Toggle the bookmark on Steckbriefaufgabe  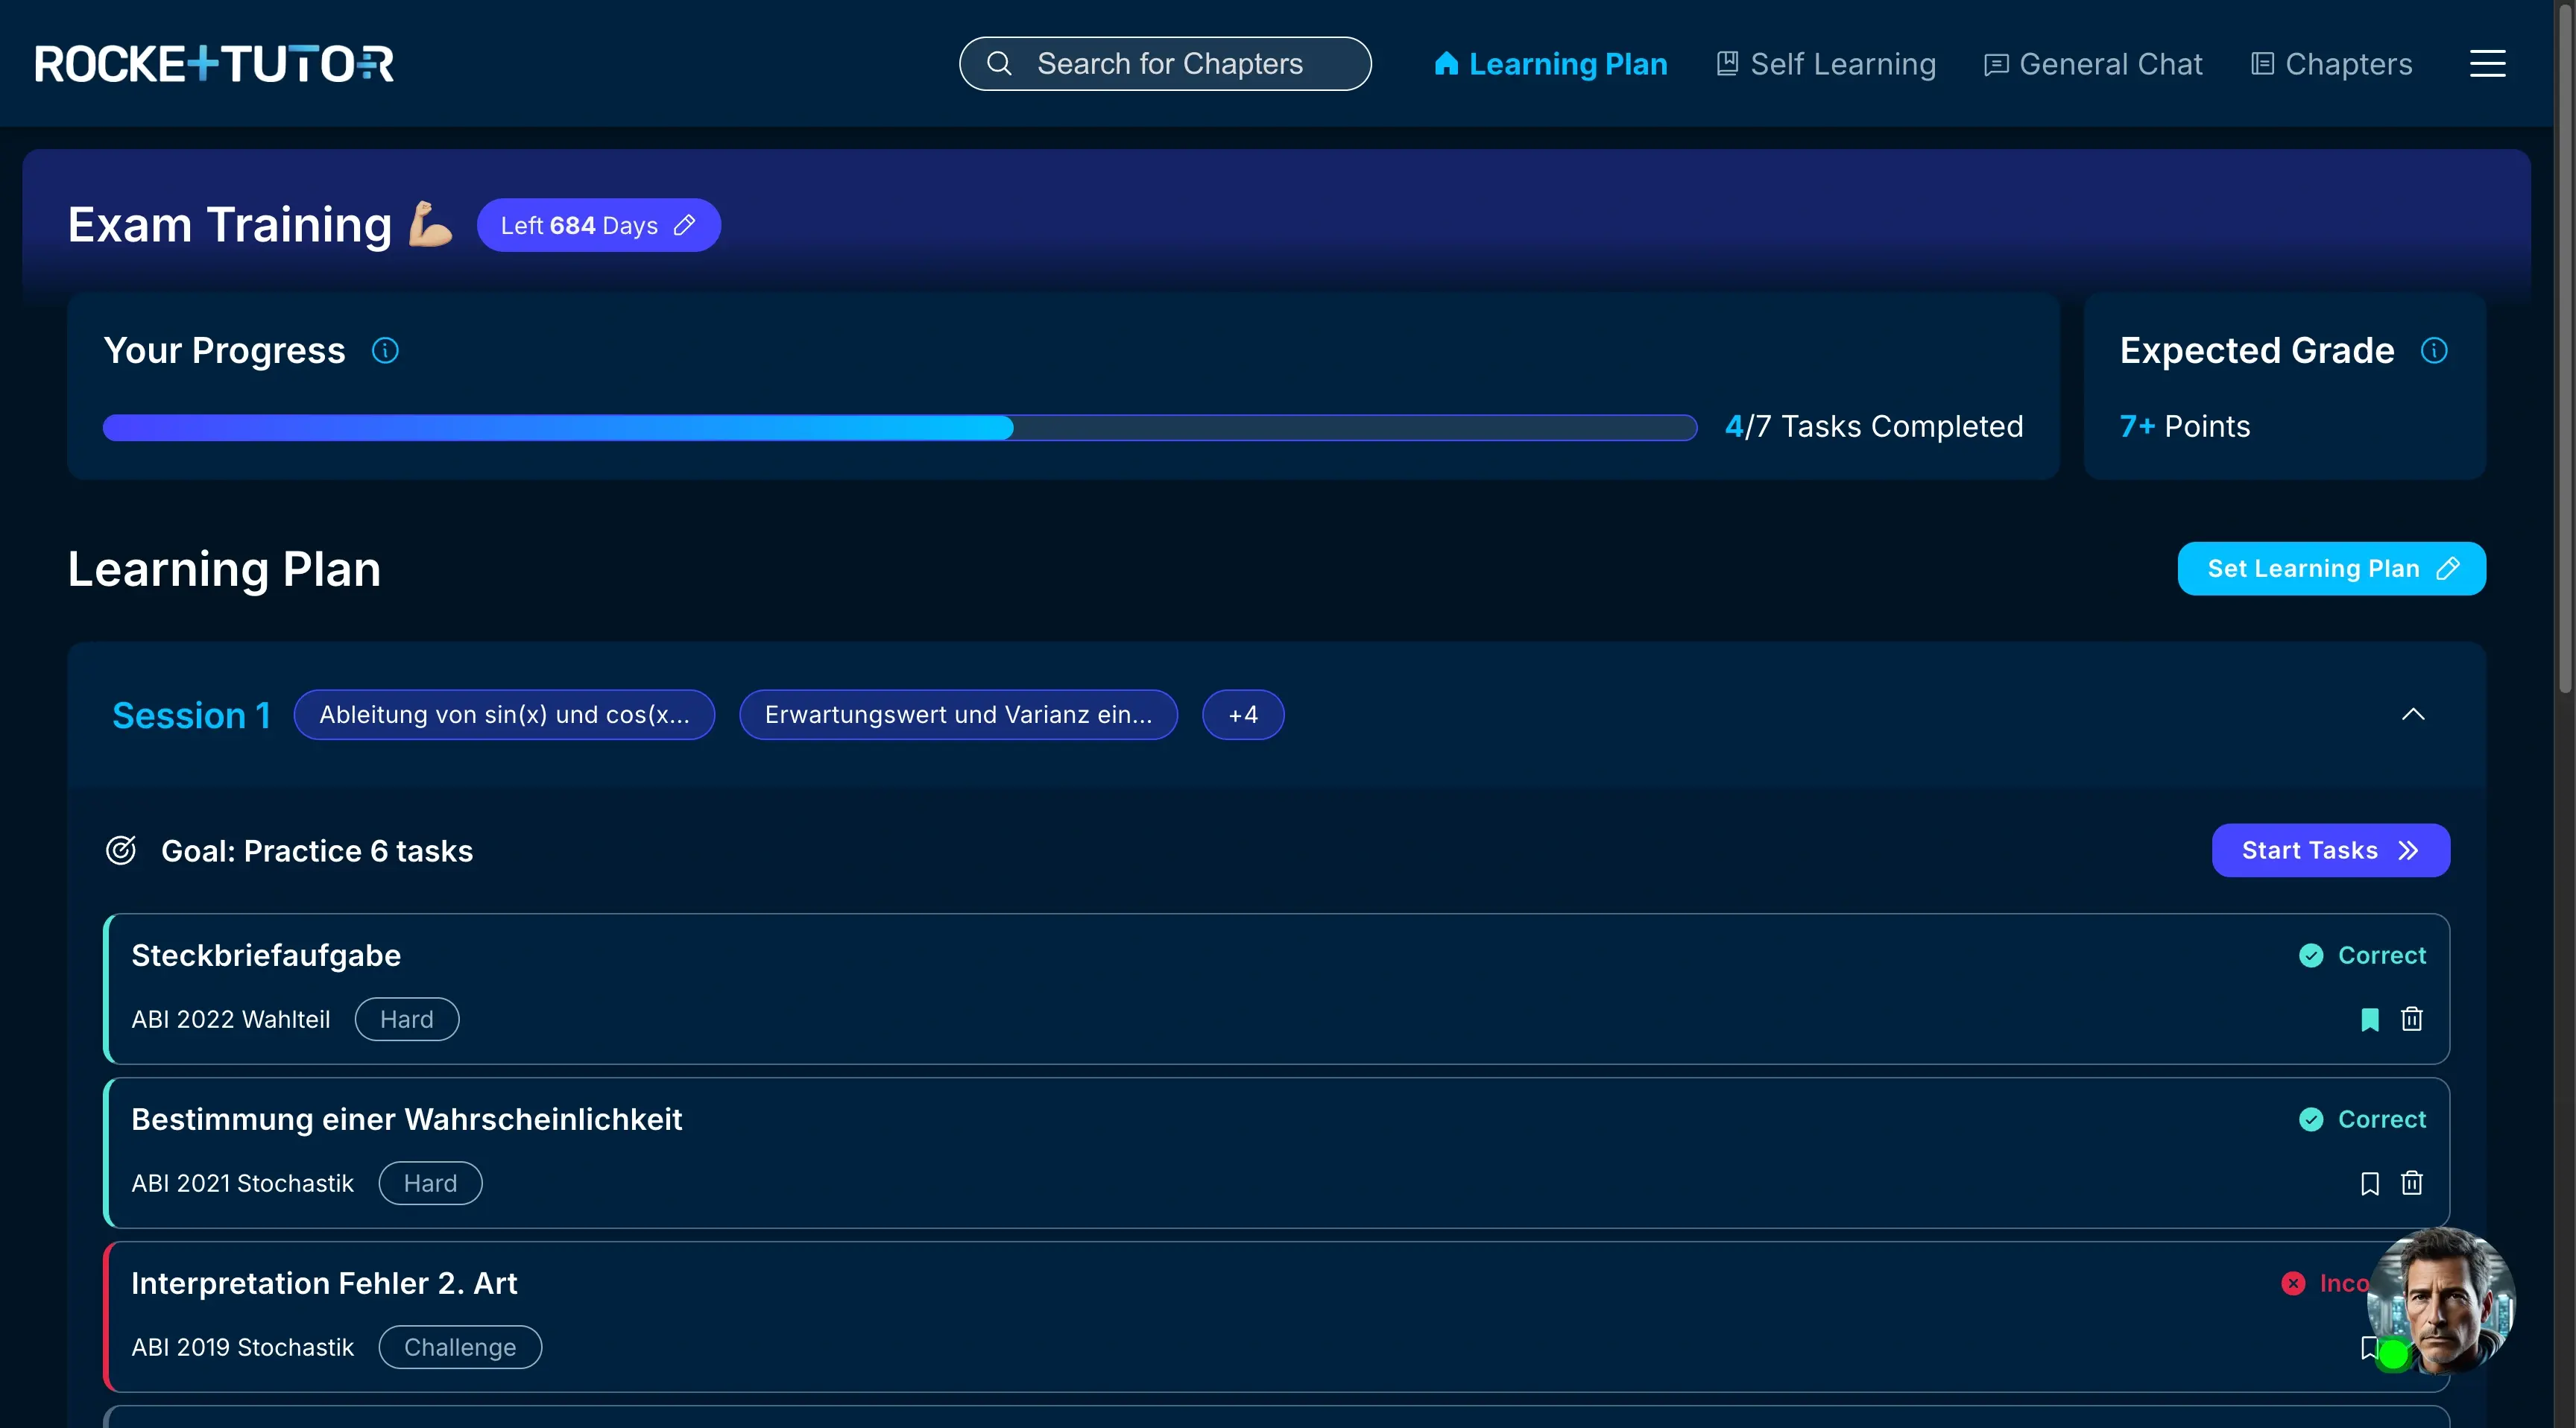[2370, 1019]
